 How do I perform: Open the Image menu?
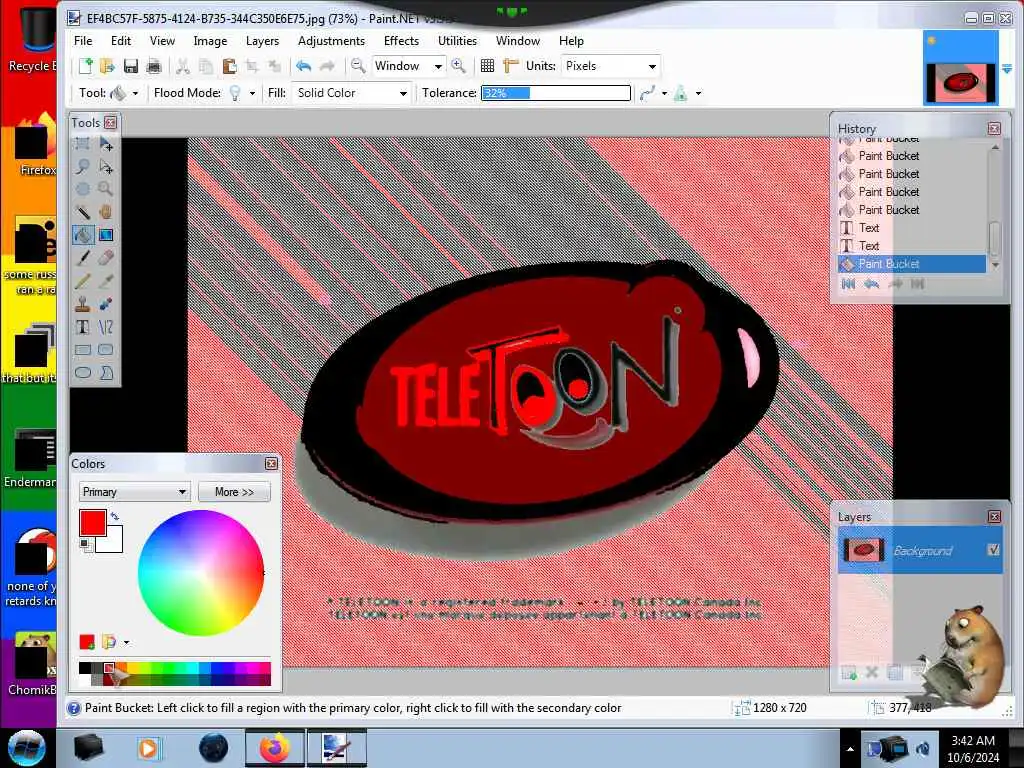210,40
